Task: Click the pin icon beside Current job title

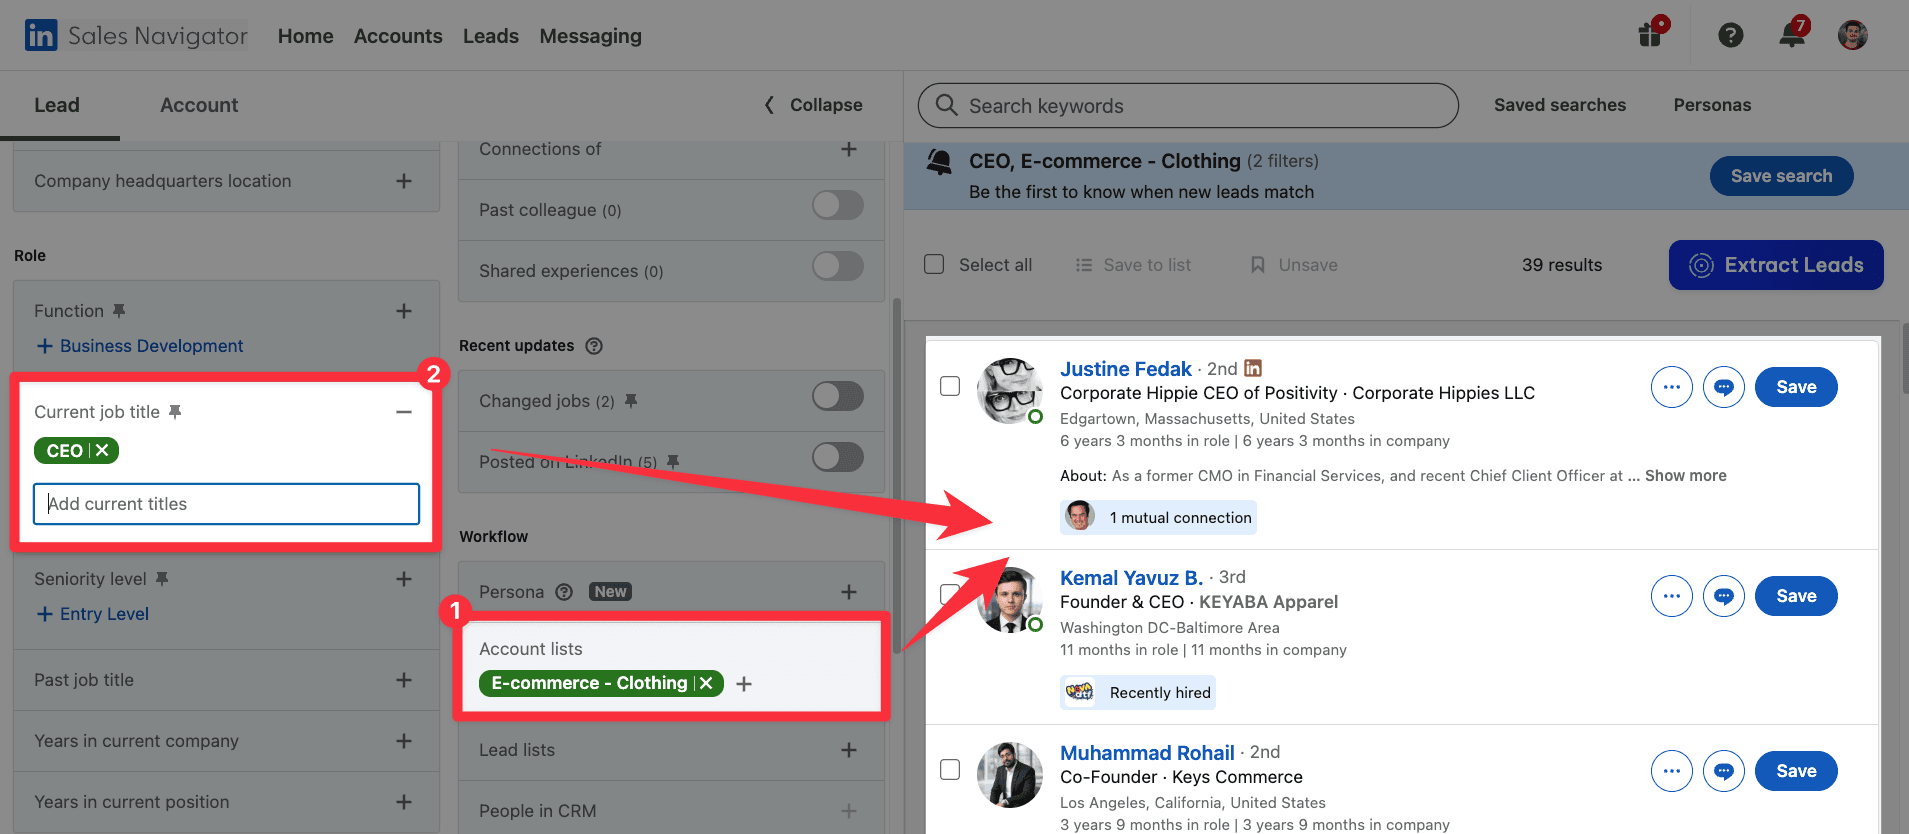Action: click(175, 412)
